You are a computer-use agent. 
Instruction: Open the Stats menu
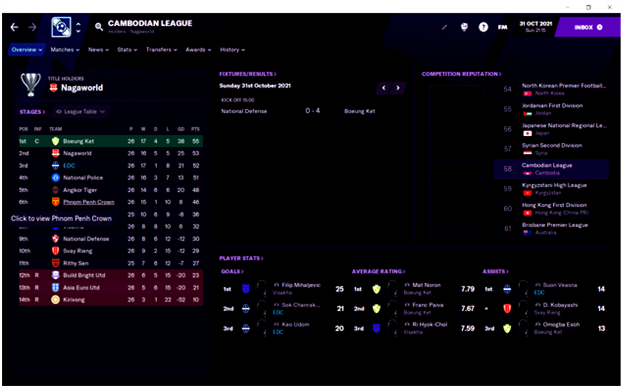point(127,50)
